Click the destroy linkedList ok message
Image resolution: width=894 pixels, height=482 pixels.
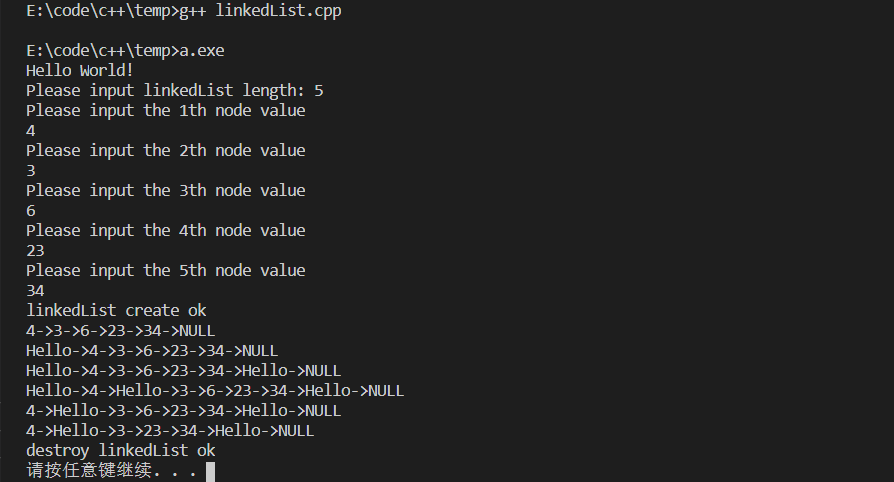pyautogui.click(x=120, y=451)
